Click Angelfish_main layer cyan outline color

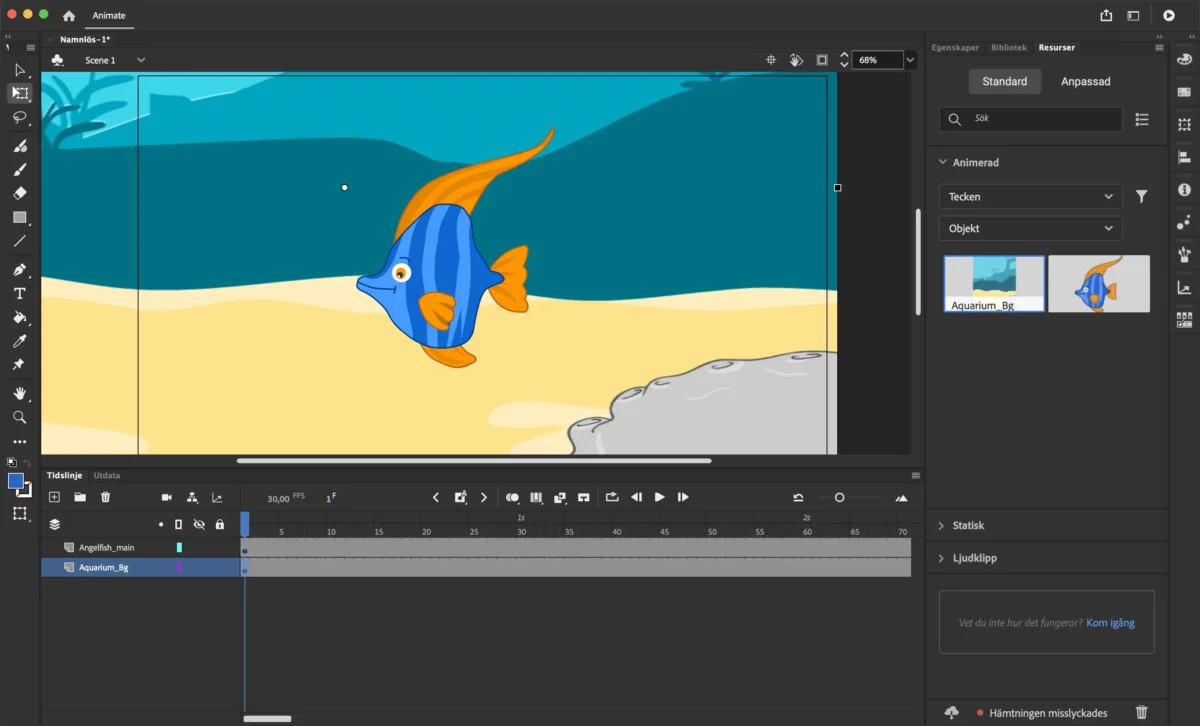[179, 548]
